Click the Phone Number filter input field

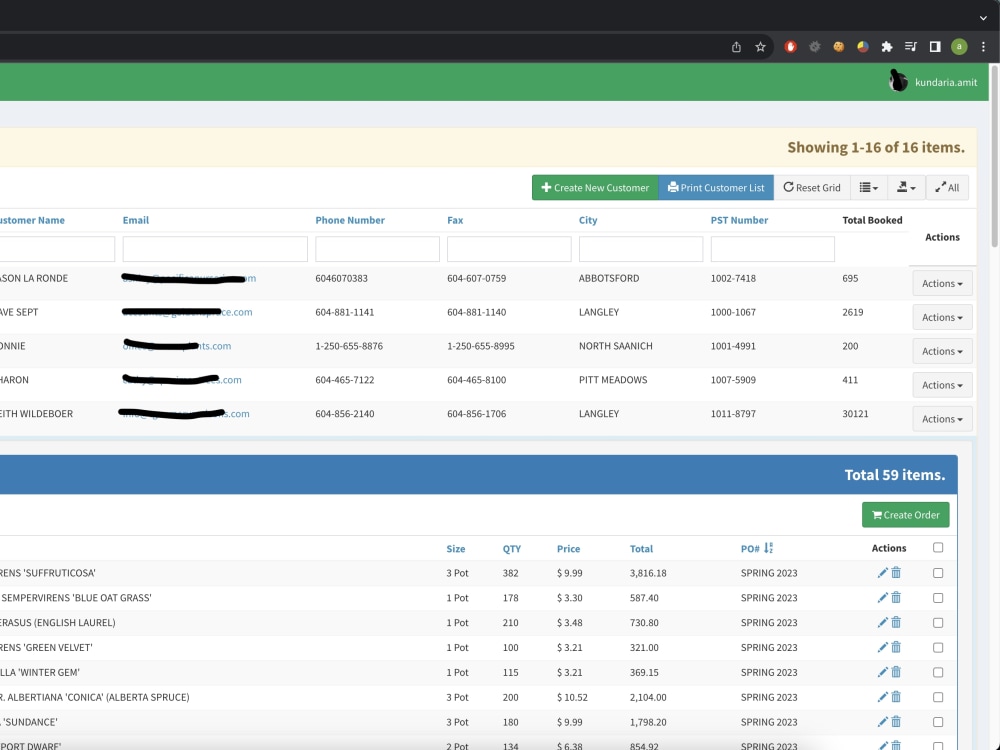[378, 249]
